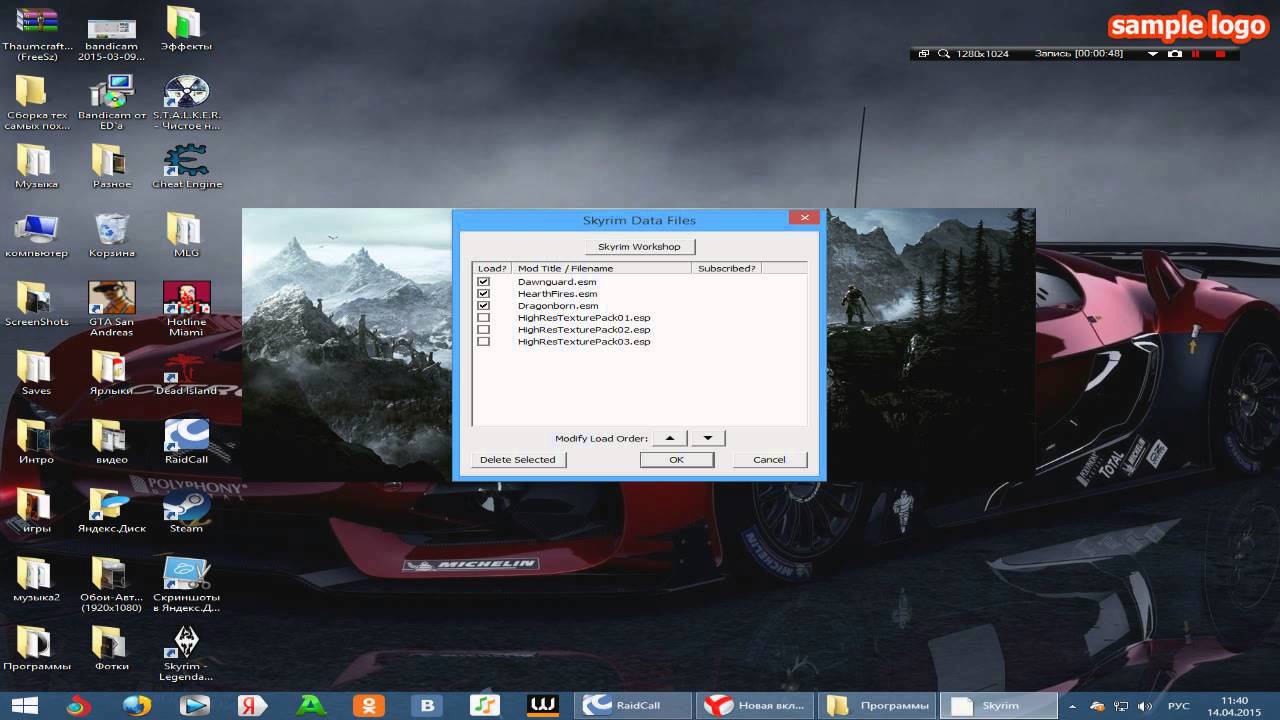Open the Корзина recycle bin
Screen dimensions: 1280x720
pyautogui.click(x=111, y=235)
